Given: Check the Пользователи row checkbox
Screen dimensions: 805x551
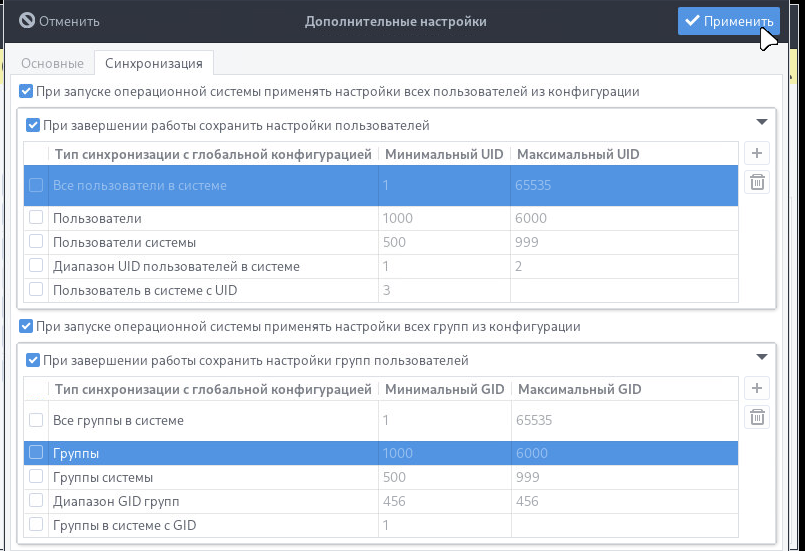Looking at the screenshot, I should tap(36, 217).
